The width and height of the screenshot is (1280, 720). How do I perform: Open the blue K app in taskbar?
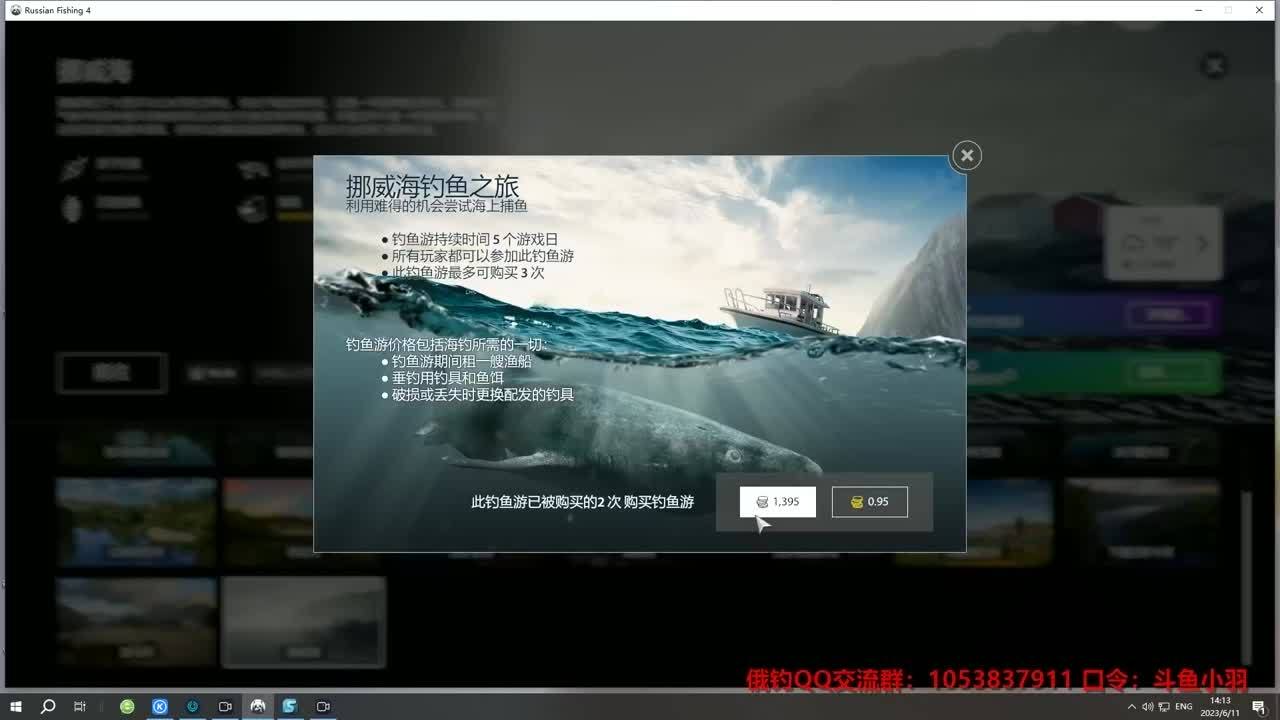(x=160, y=706)
